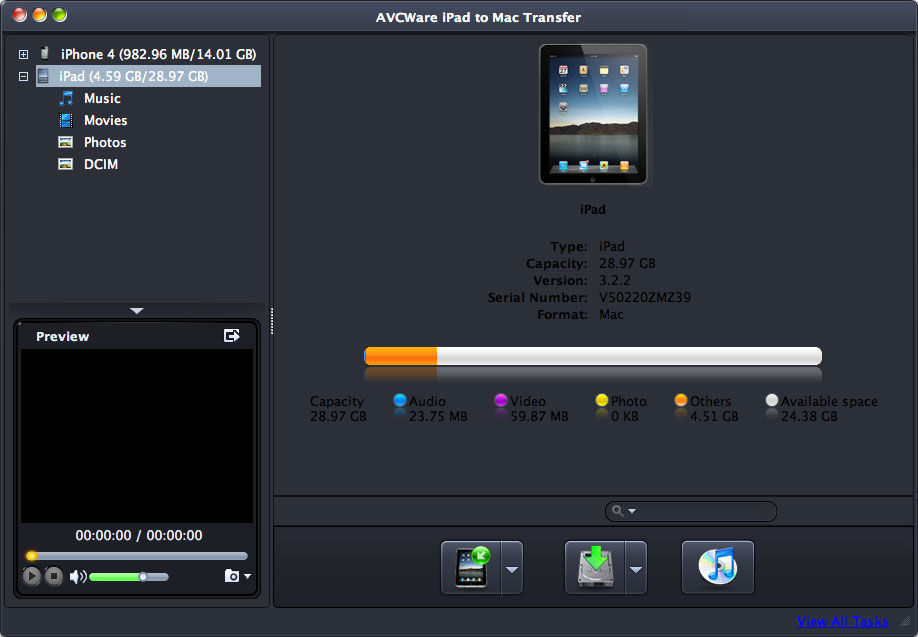
Task: Click the preview seek progress bar
Action: [137, 556]
